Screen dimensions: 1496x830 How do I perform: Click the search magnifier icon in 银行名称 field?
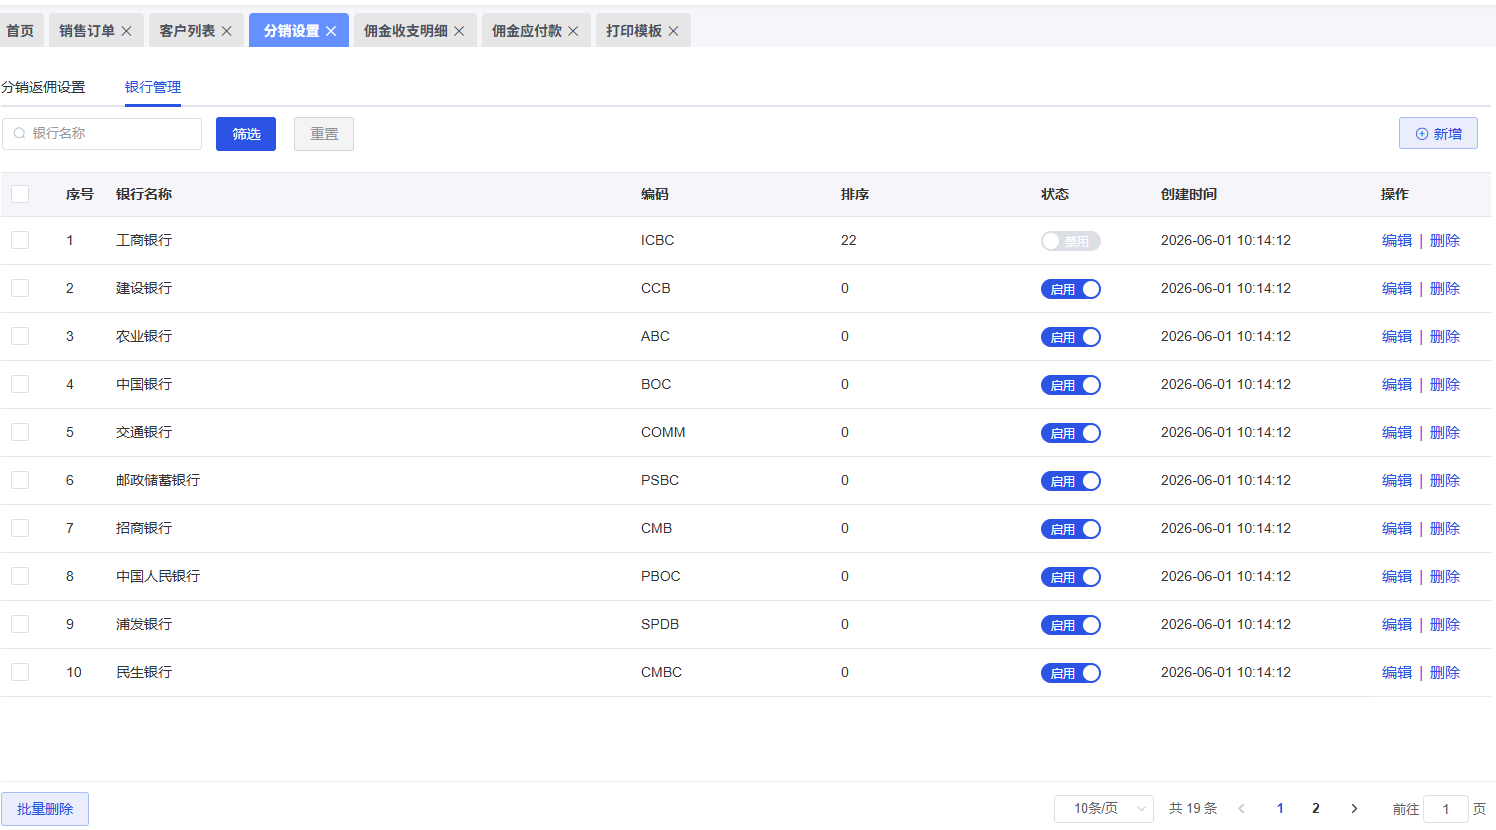(x=19, y=133)
